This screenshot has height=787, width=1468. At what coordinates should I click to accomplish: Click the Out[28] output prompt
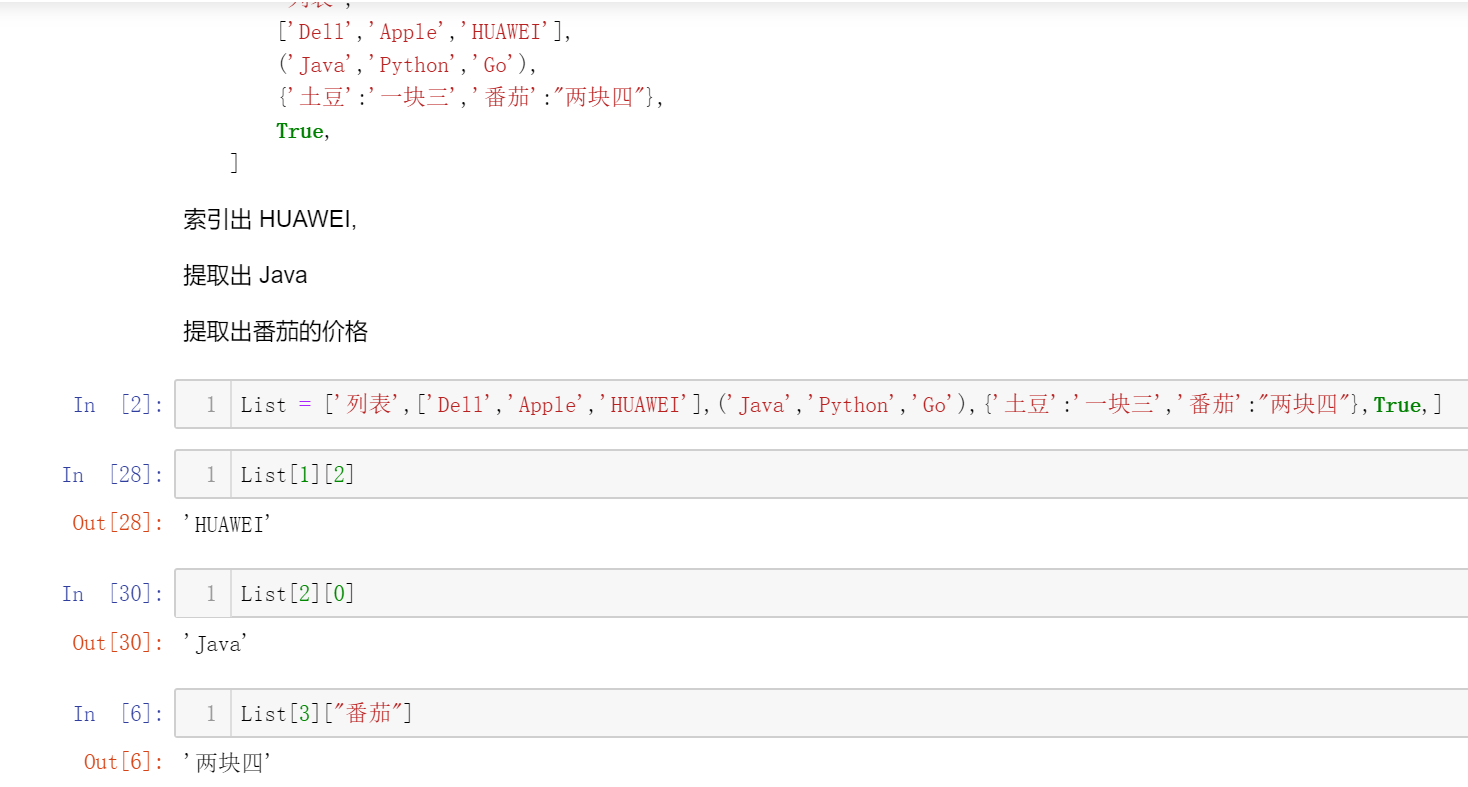(117, 523)
